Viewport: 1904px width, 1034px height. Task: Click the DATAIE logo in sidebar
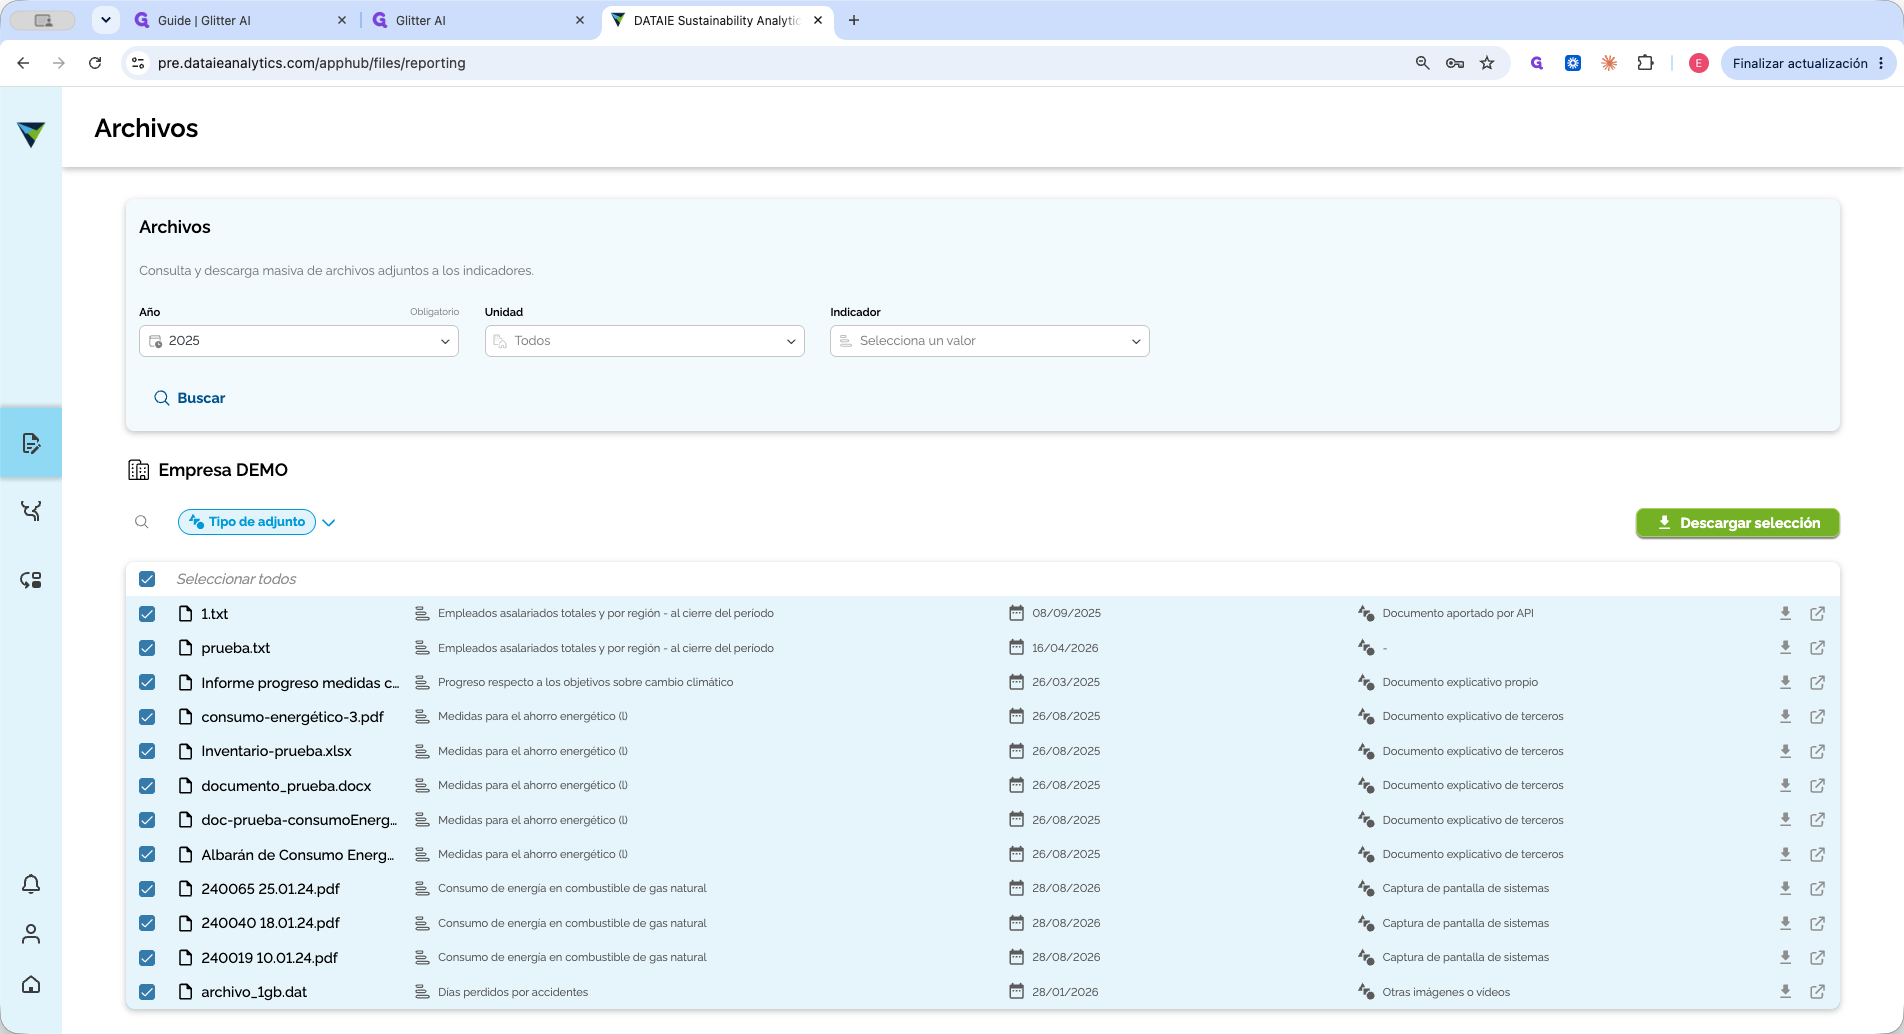[x=31, y=134]
